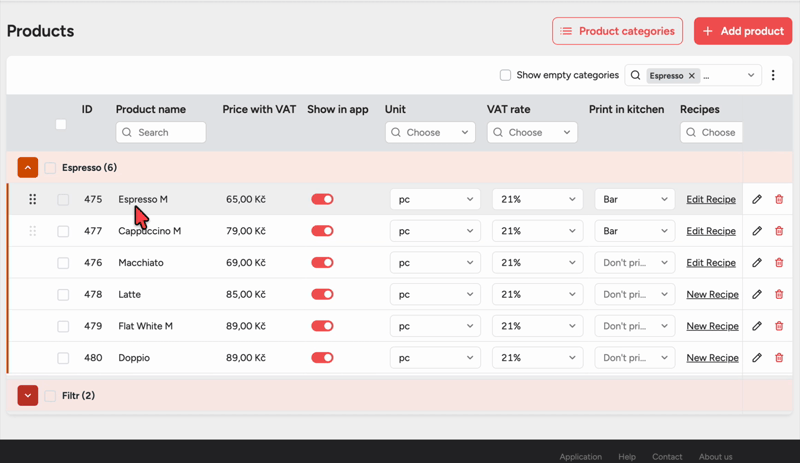Focus the Product name search field

point(161,132)
